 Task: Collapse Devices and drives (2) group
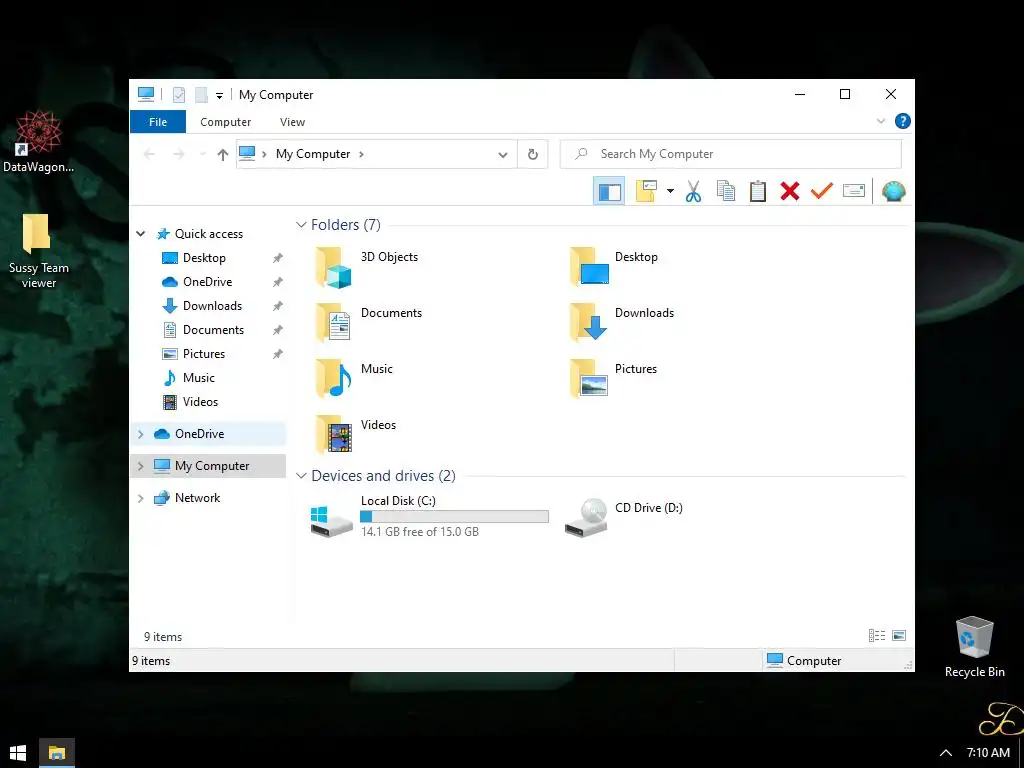click(x=301, y=475)
